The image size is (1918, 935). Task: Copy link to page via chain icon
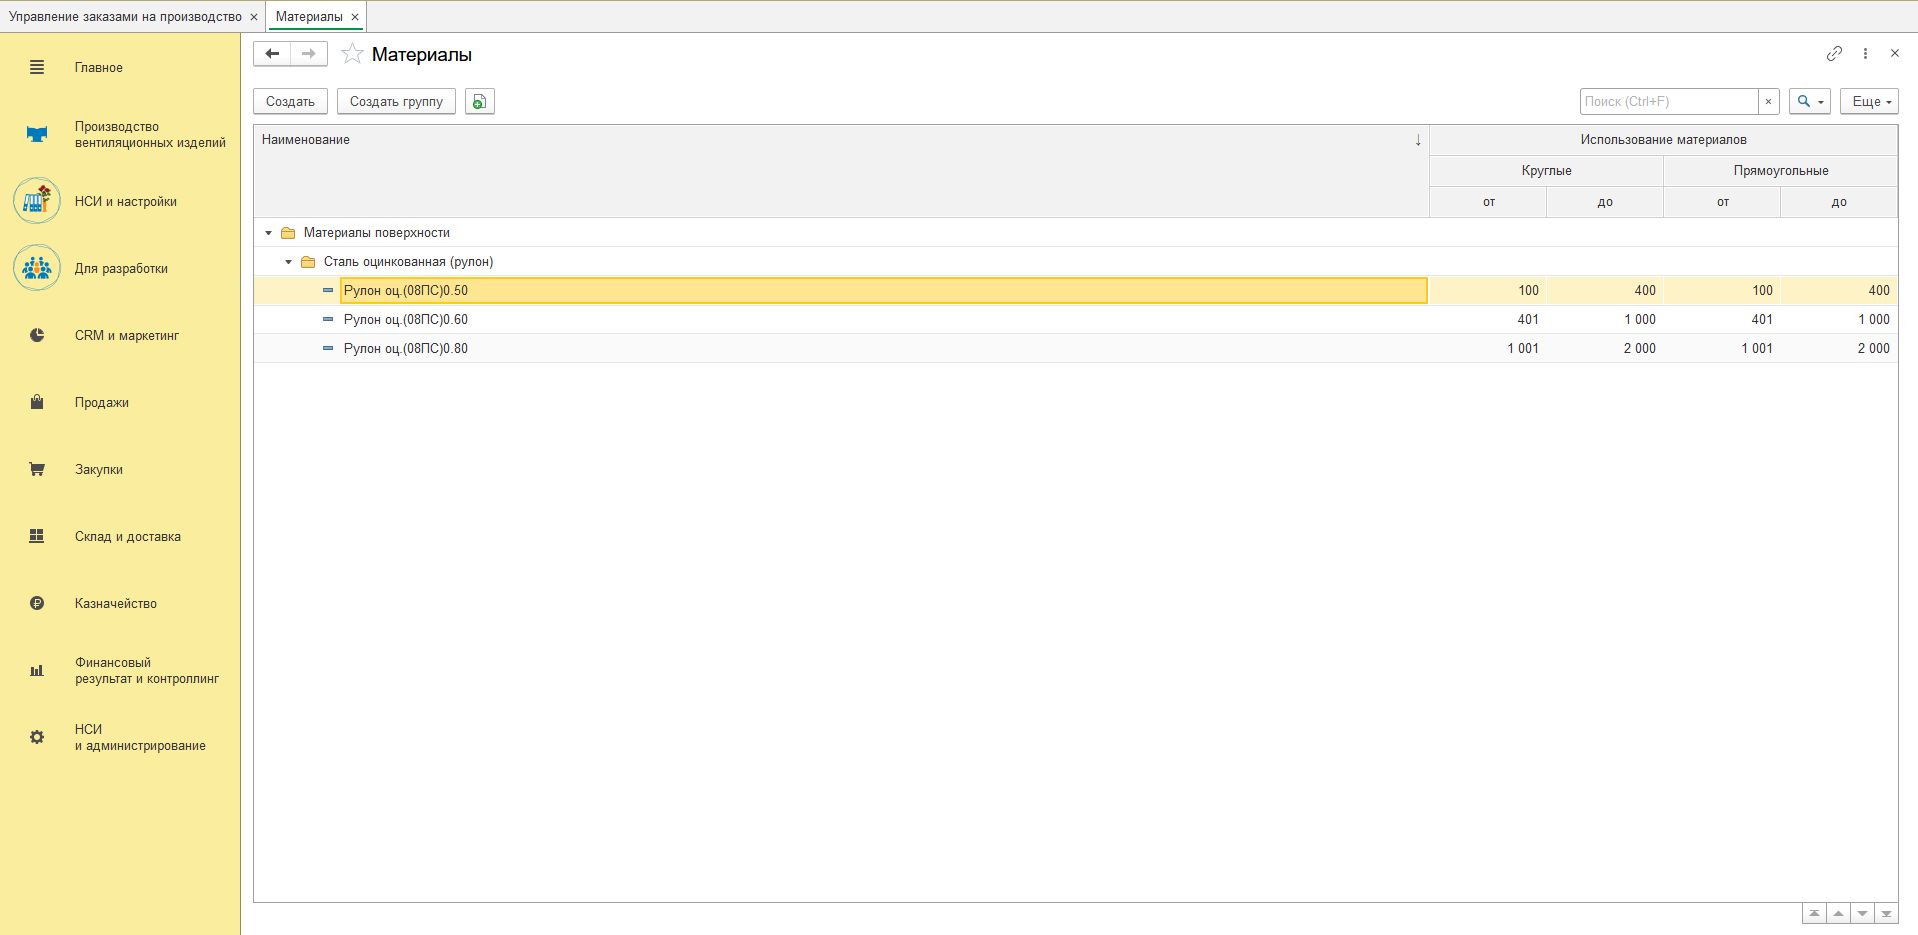[1834, 54]
